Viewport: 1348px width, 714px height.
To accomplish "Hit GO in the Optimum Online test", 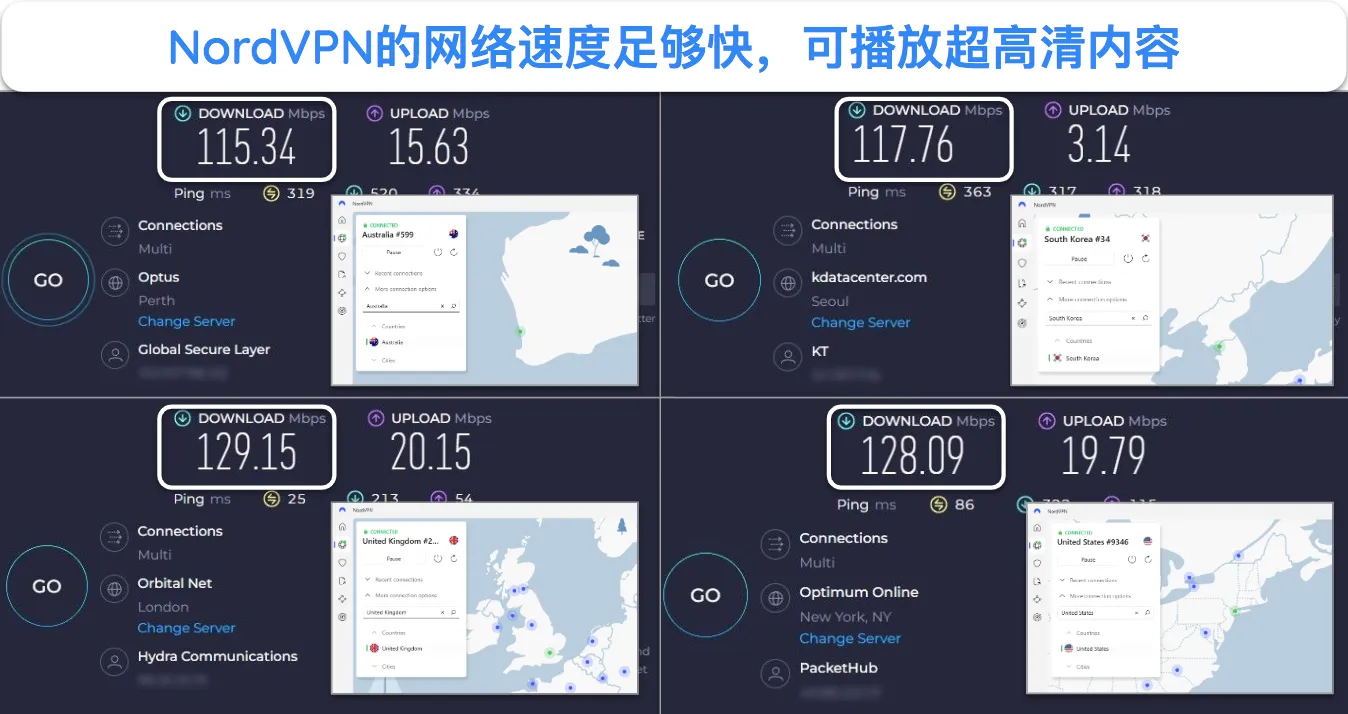I will (x=705, y=595).
